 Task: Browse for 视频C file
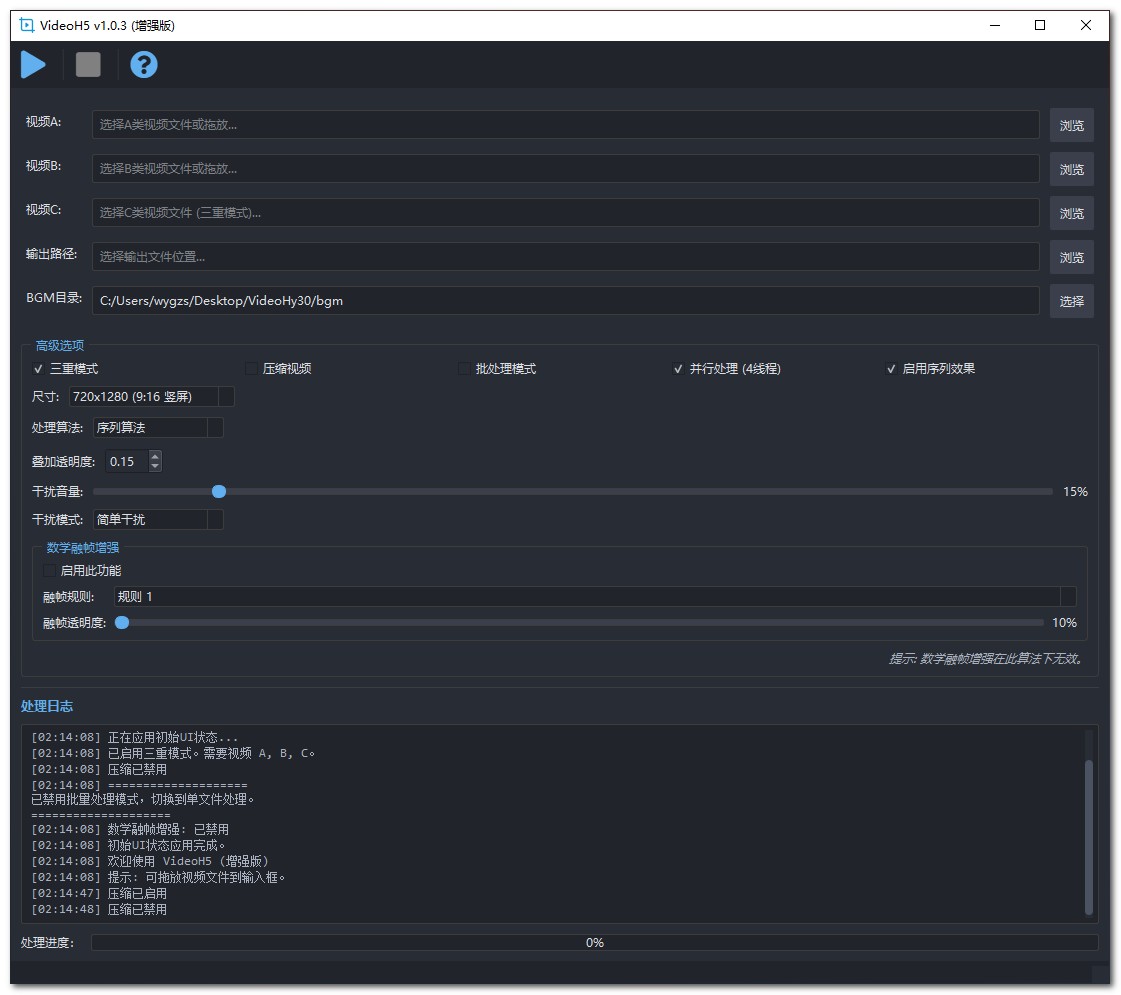pyautogui.click(x=1071, y=213)
